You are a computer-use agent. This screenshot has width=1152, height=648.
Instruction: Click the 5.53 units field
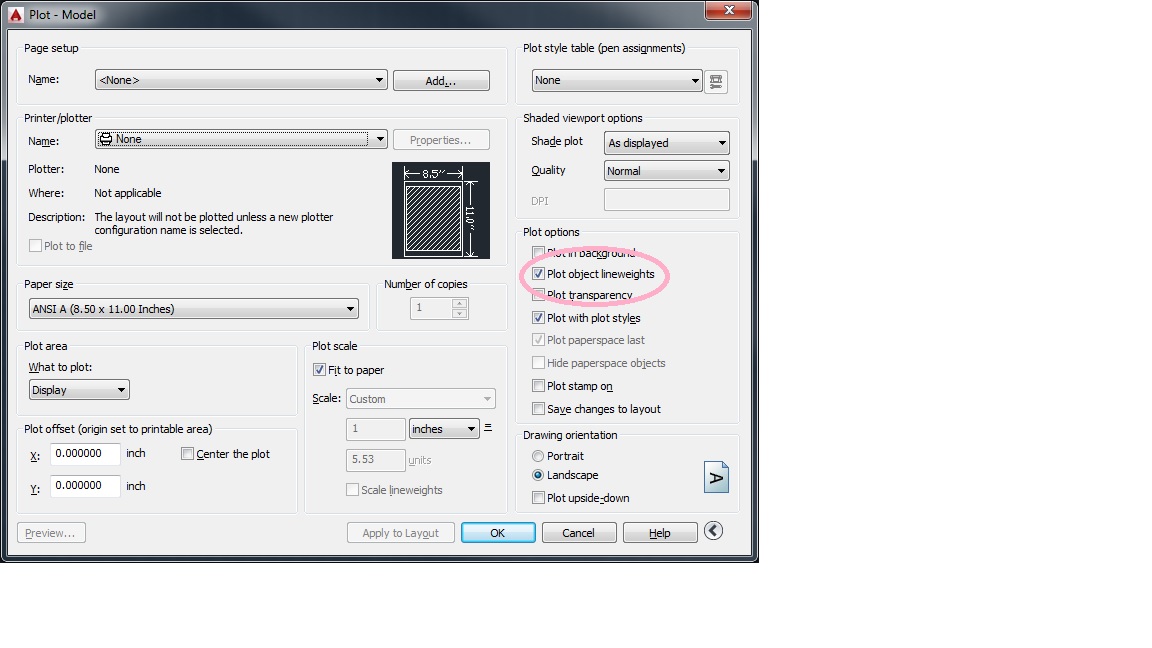[375, 459]
